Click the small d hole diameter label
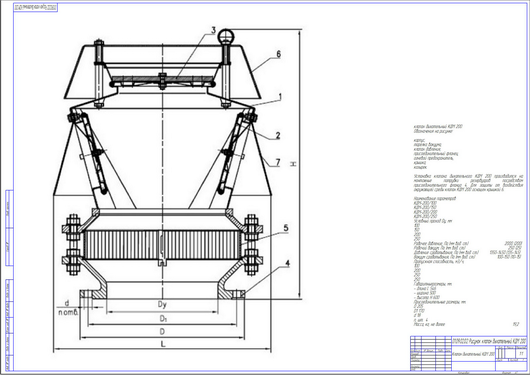This screenshot has width=530, height=375. pos(67,303)
